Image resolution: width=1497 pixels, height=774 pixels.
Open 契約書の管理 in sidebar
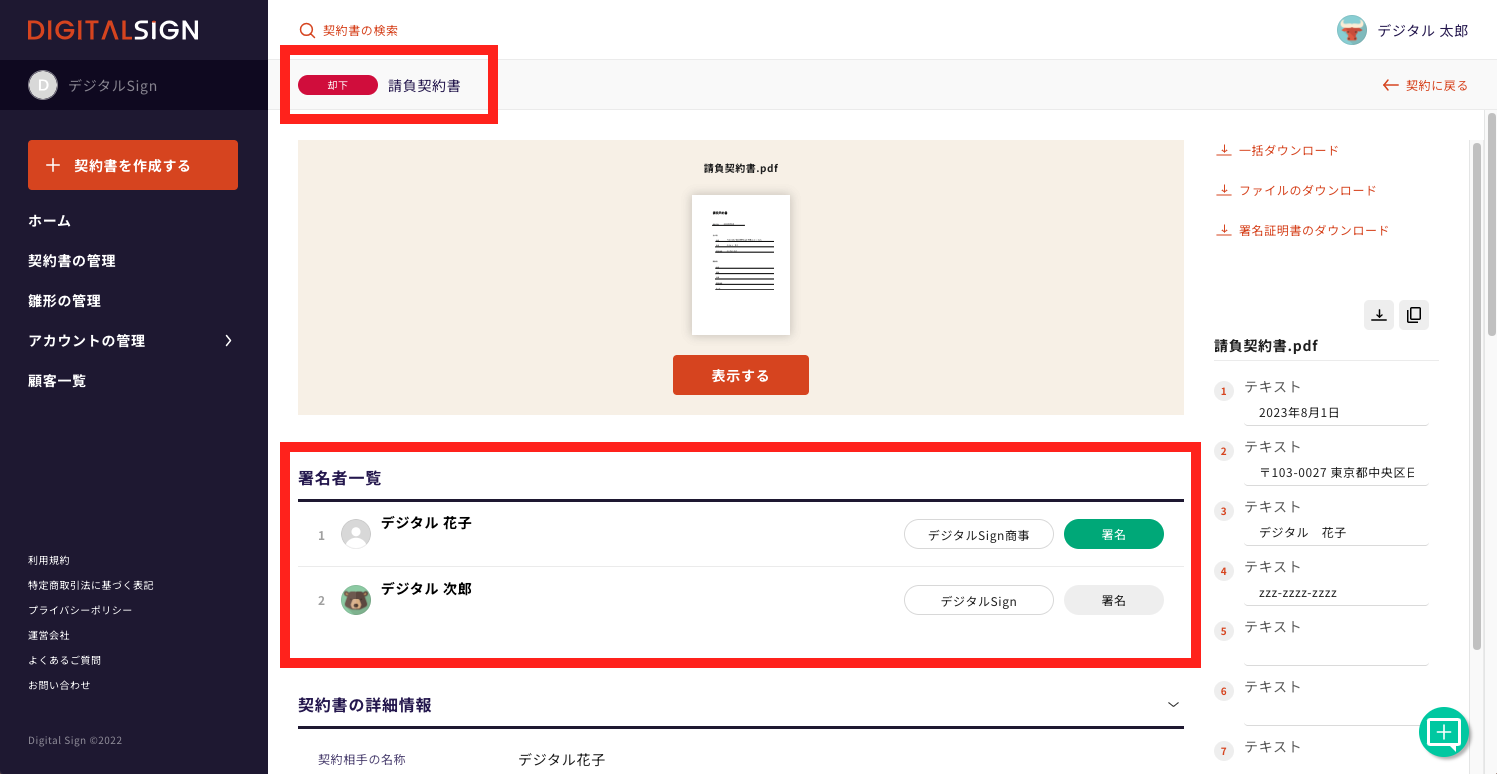pyautogui.click(x=72, y=261)
